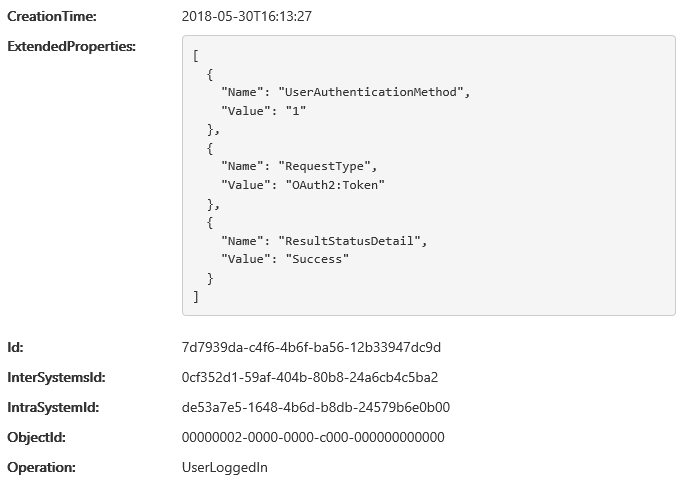
Task: Click the IntraSystemId label
Action: pyautogui.click(x=53, y=407)
